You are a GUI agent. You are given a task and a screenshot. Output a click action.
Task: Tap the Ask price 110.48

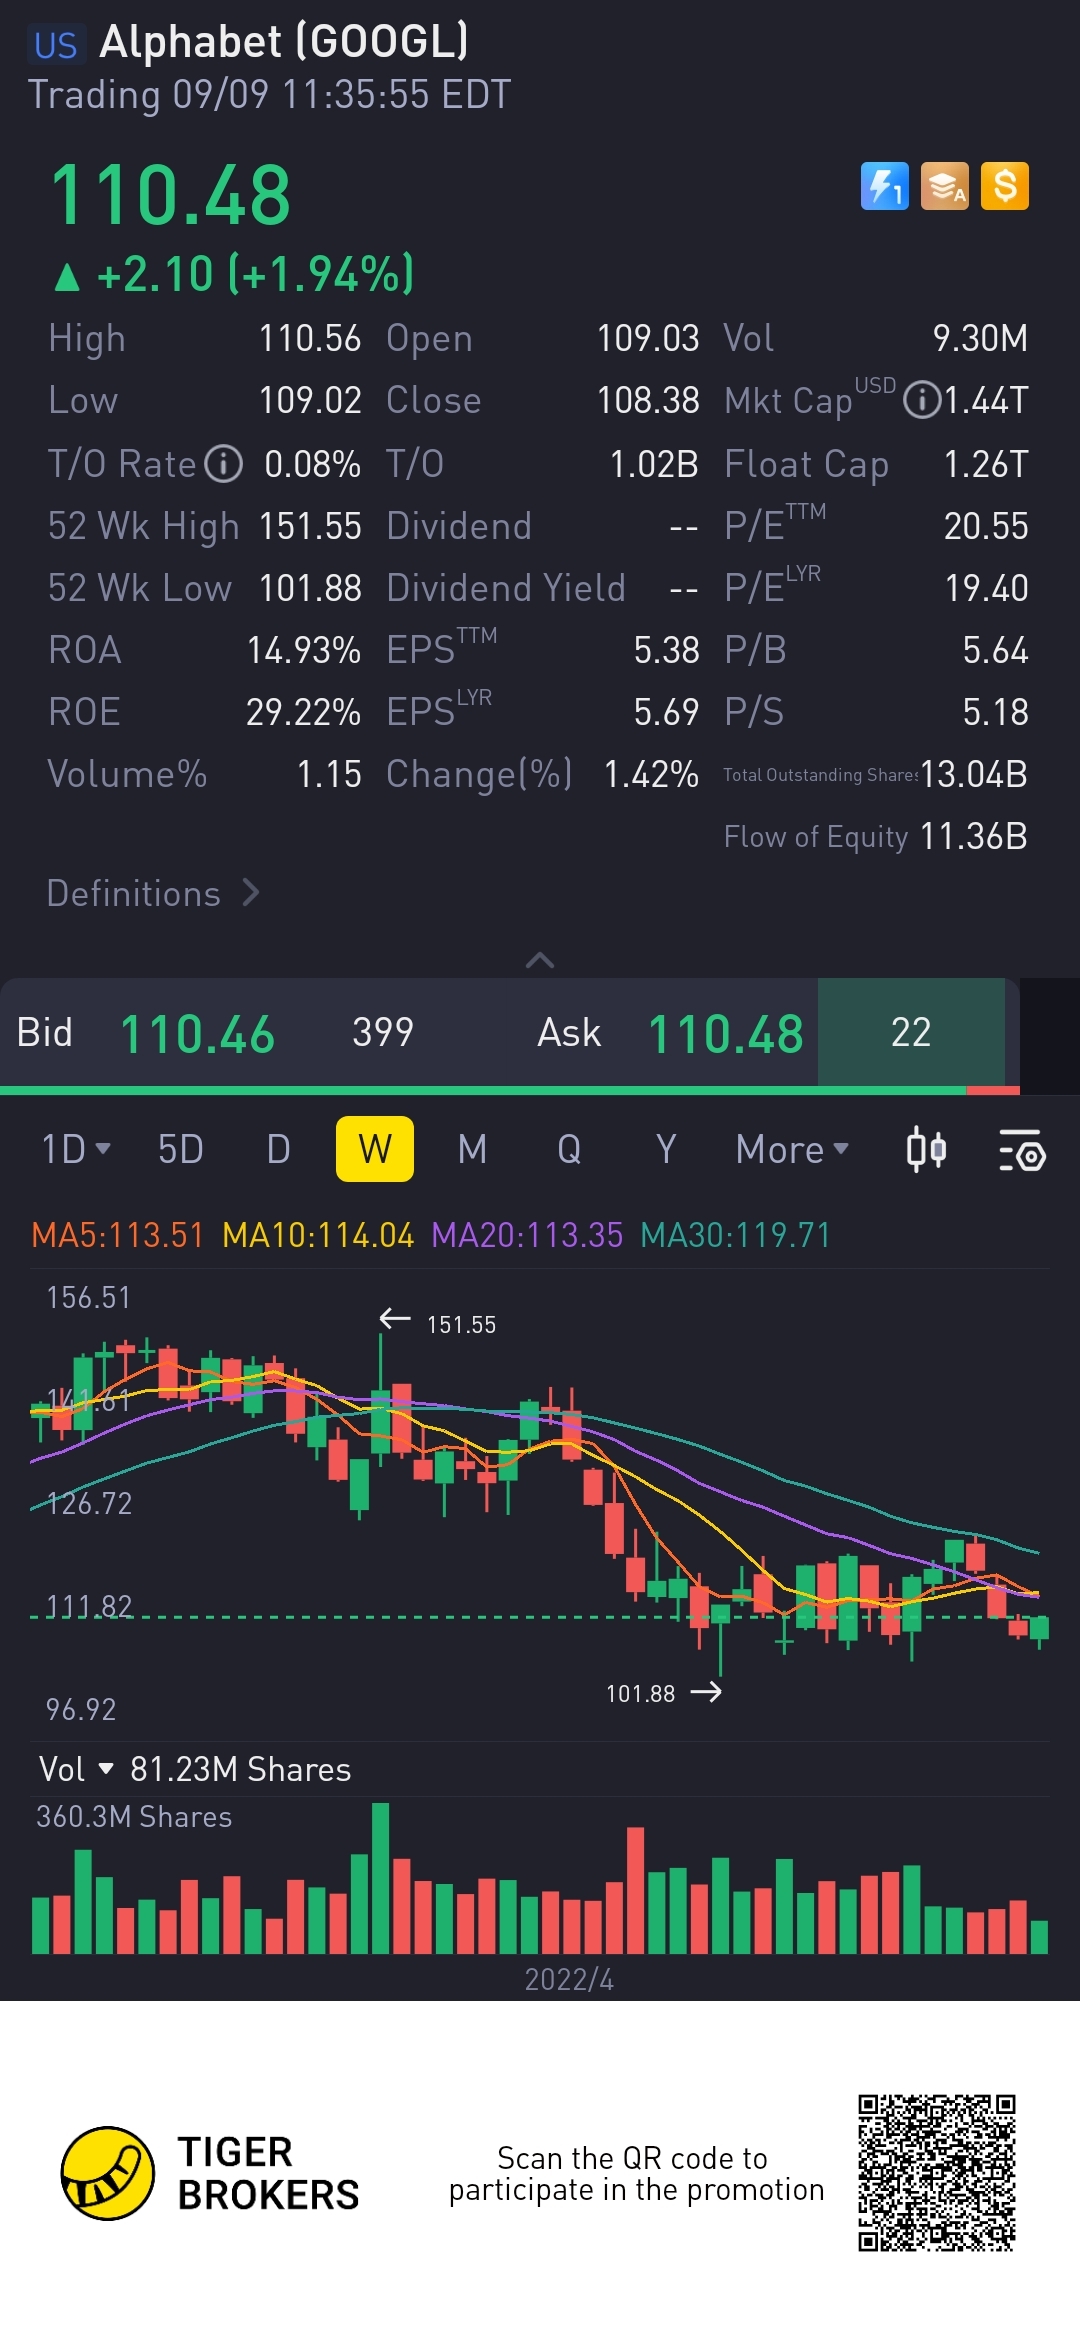726,1034
